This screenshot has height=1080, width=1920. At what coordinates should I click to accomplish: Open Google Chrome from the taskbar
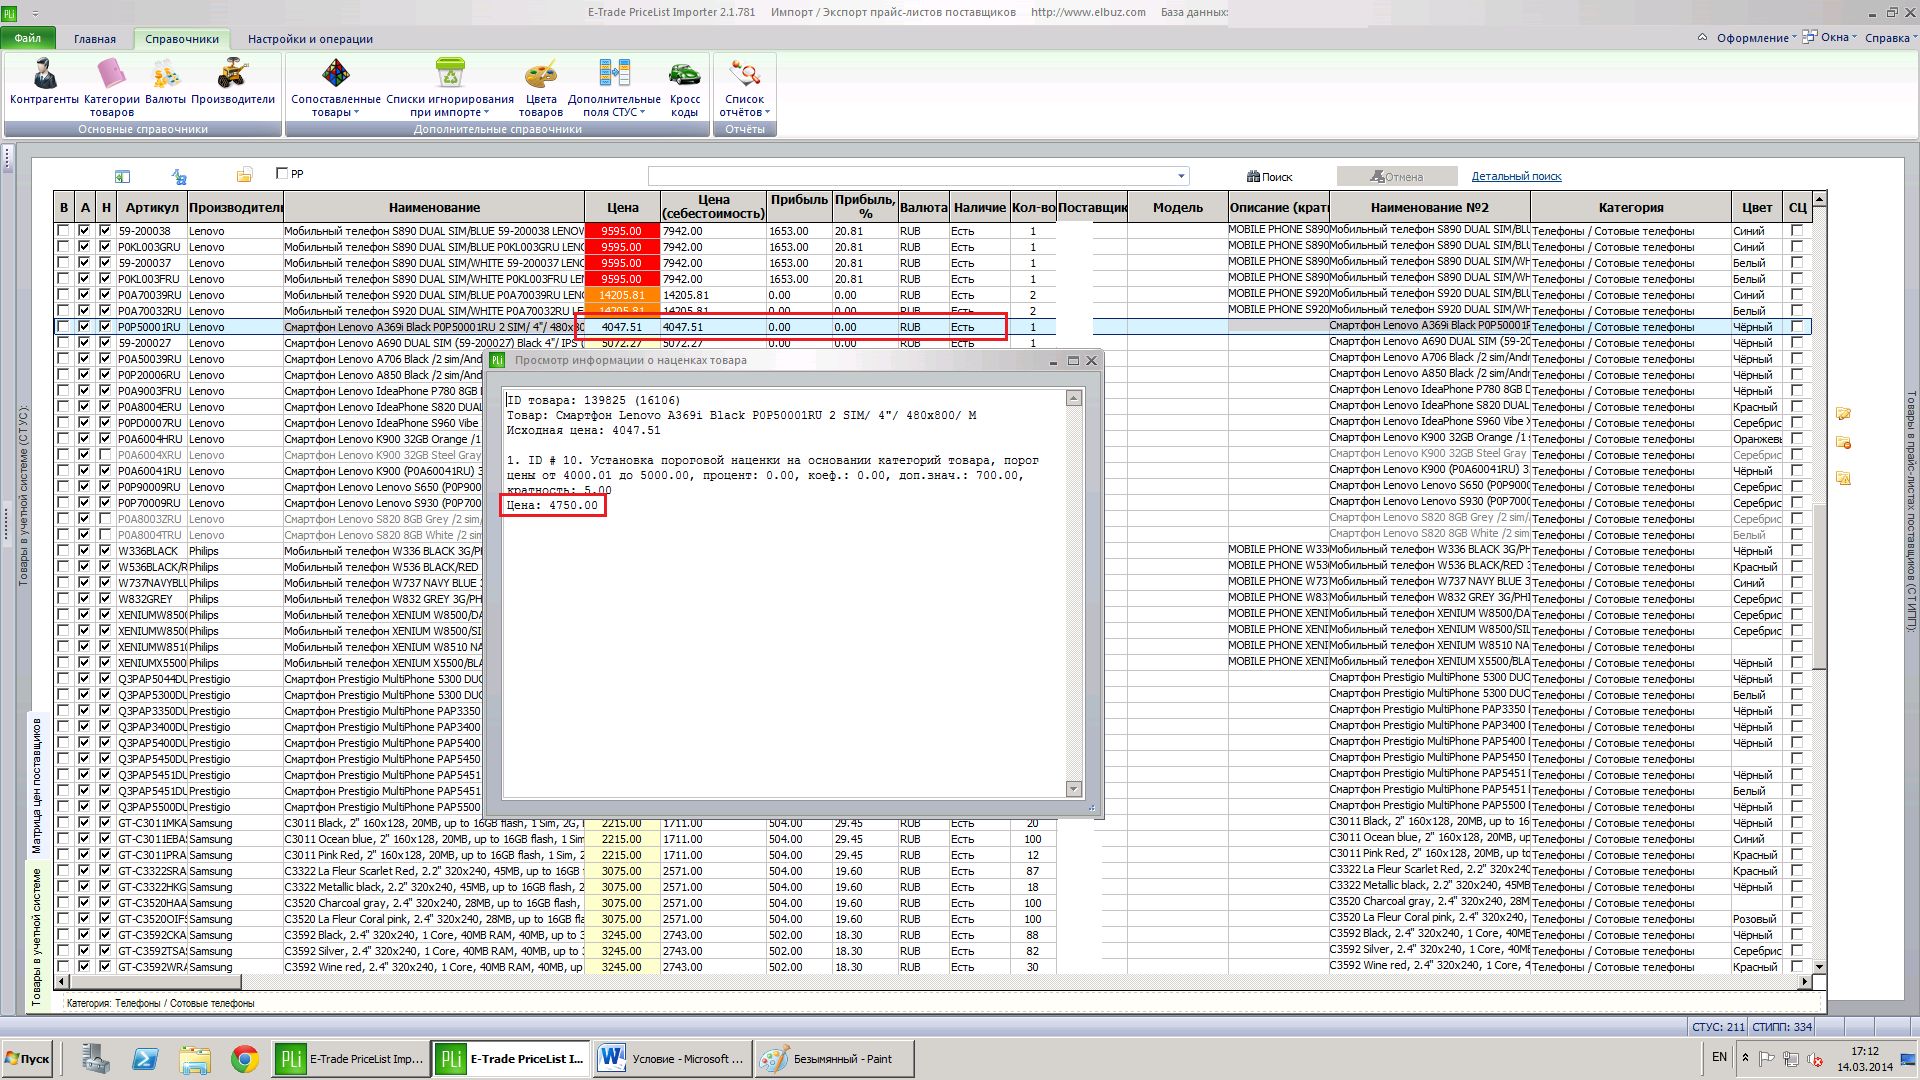coord(244,1059)
